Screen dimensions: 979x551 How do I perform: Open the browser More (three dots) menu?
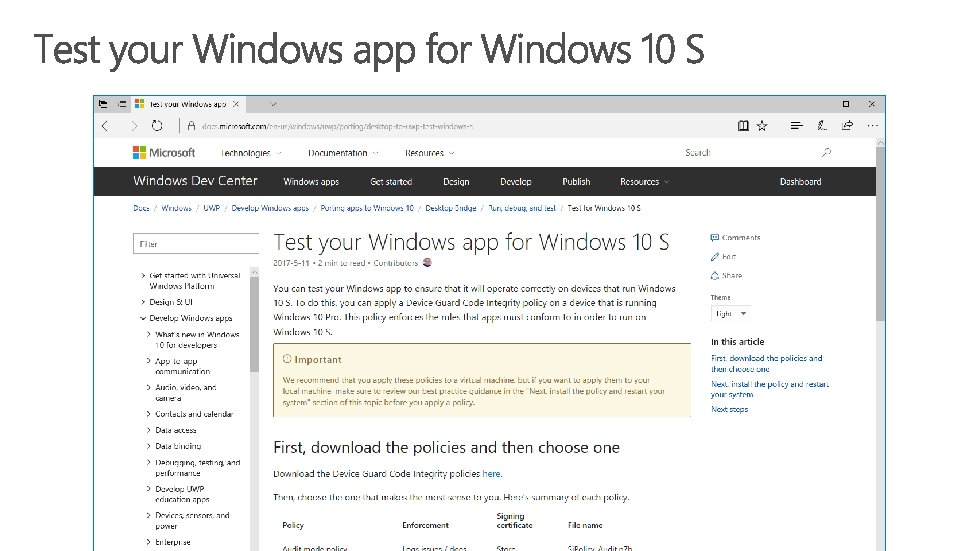click(x=873, y=125)
